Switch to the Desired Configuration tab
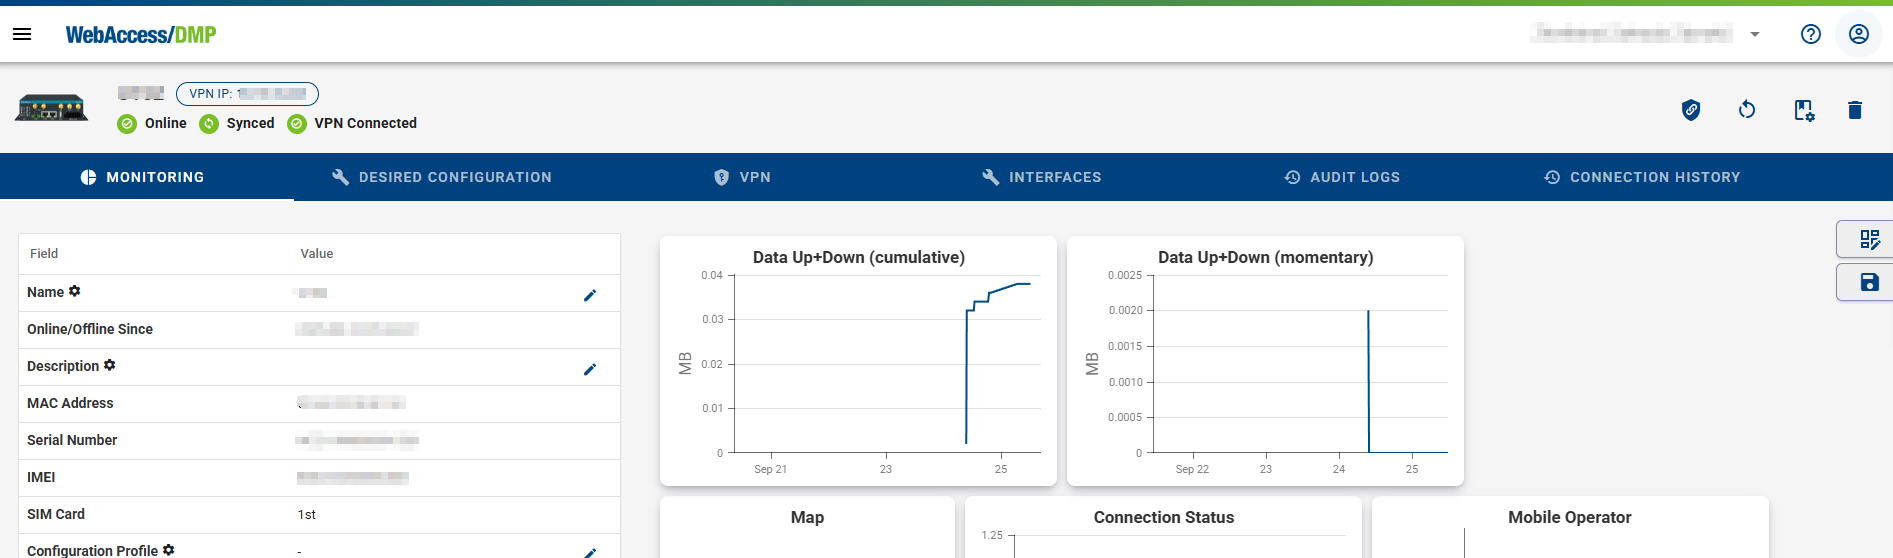The width and height of the screenshot is (1893, 558). (x=441, y=177)
